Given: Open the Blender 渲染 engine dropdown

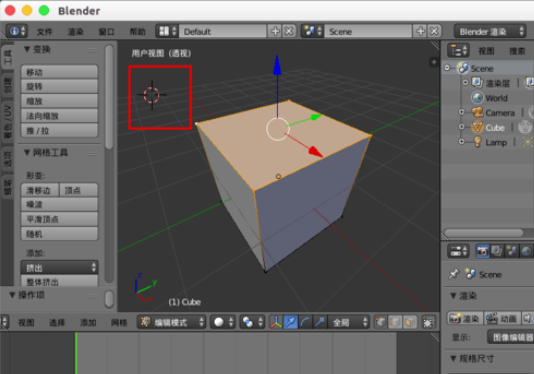Looking at the screenshot, I should (x=490, y=31).
